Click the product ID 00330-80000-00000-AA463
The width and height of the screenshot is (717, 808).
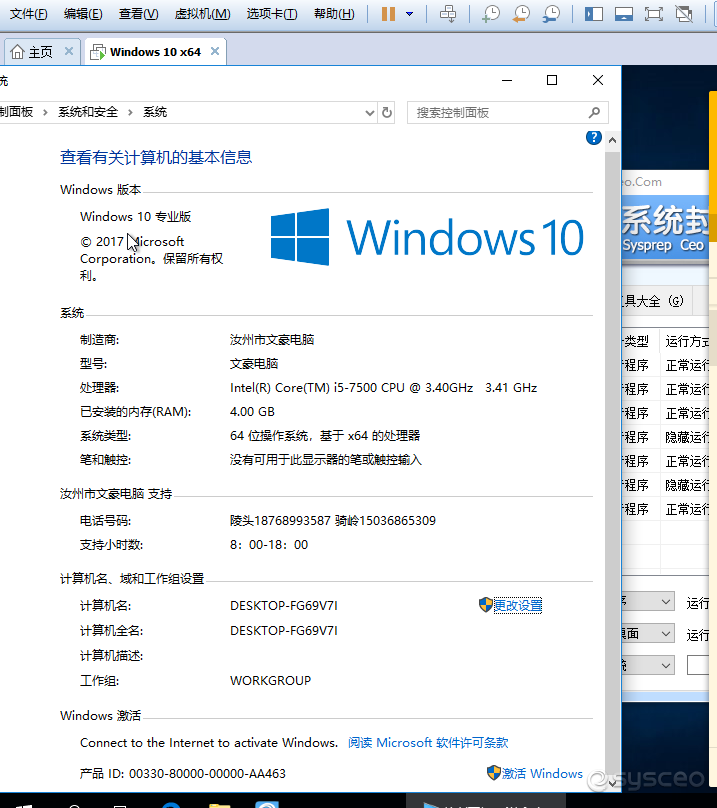point(207,773)
